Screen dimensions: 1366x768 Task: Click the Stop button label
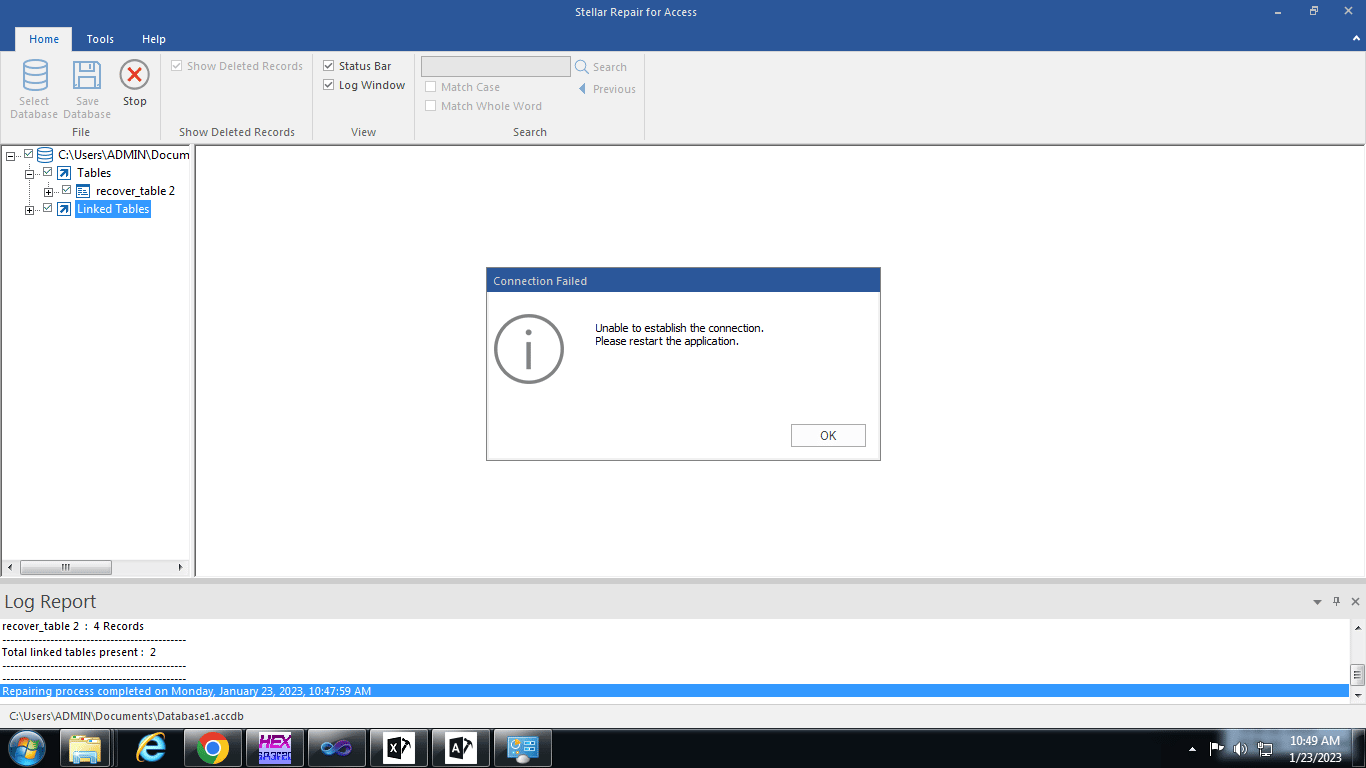click(x=135, y=101)
